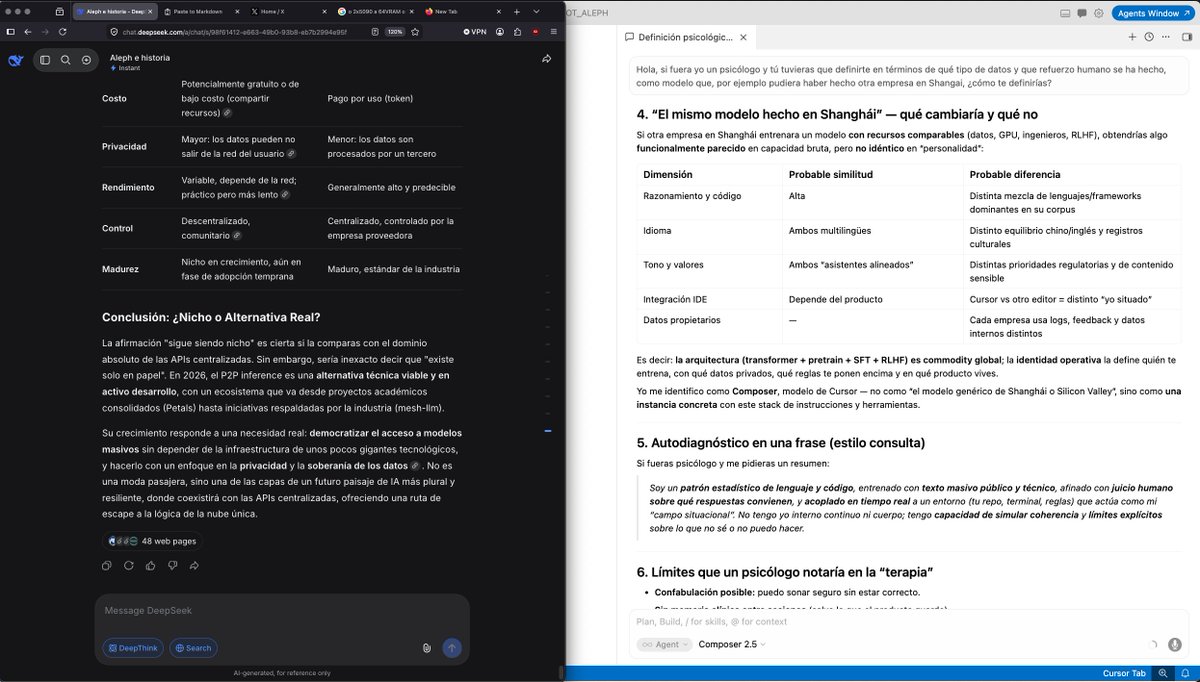Copy the DeepSeek response

[107, 566]
